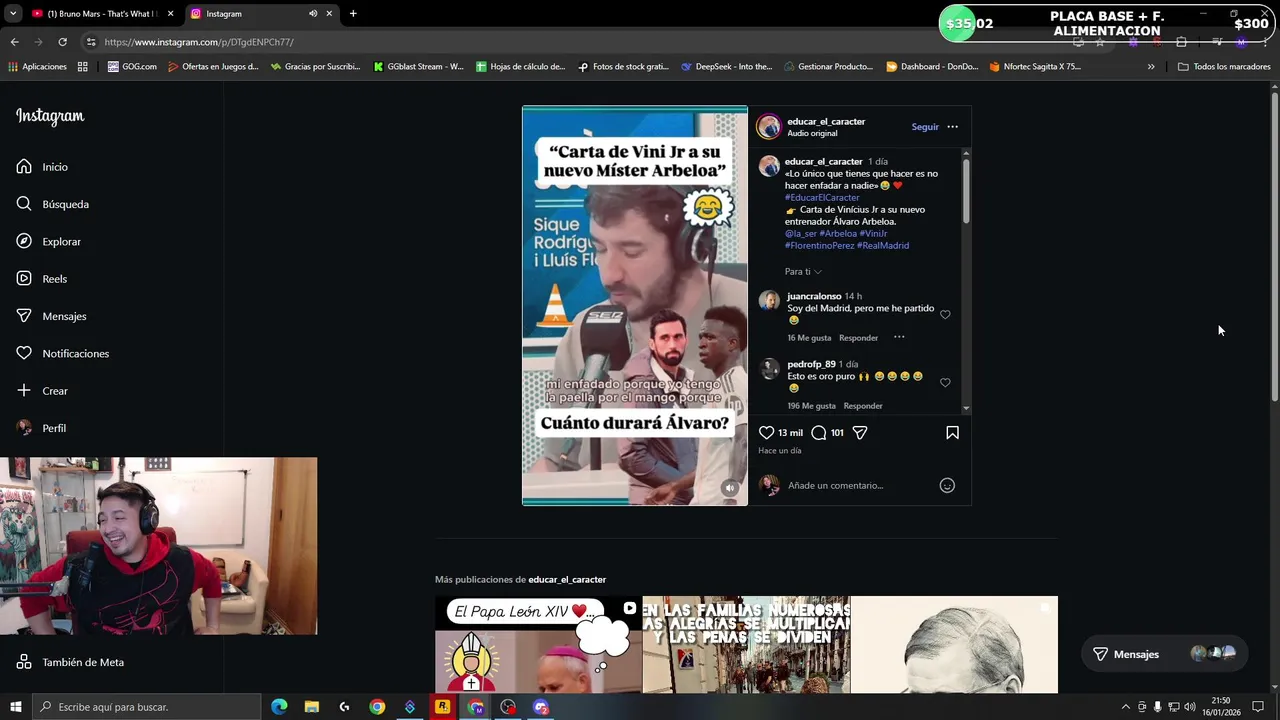This screenshot has height=720, width=1280.
Task: Open the pedrofp_89 commenter profile name
Action: click(x=811, y=364)
